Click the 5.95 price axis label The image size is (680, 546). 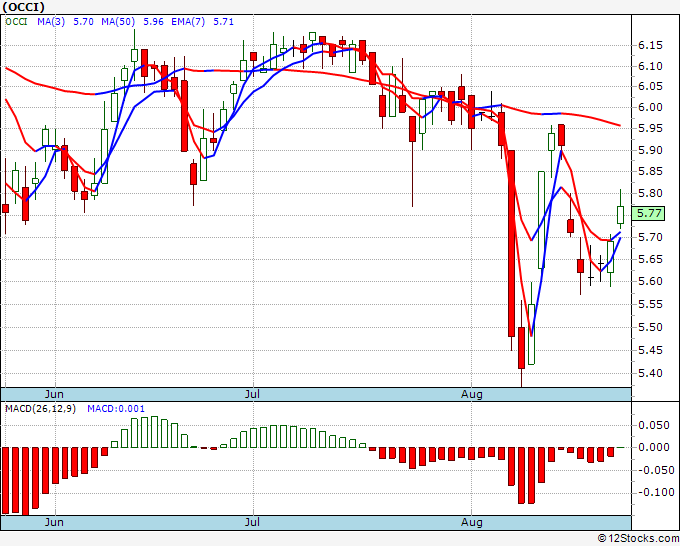pyautogui.click(x=650, y=128)
